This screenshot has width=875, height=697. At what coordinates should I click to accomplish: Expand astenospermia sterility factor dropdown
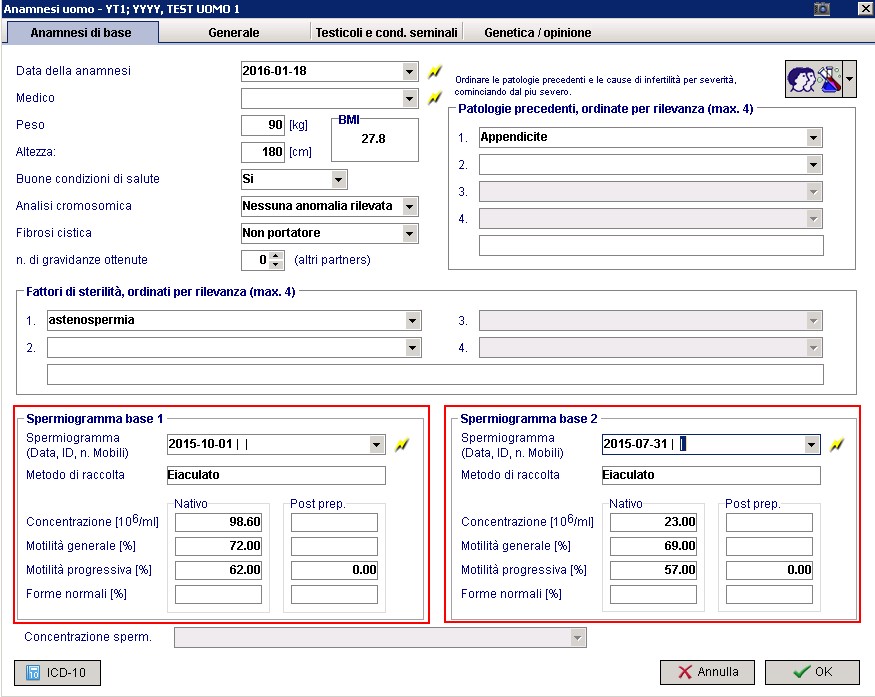point(412,320)
